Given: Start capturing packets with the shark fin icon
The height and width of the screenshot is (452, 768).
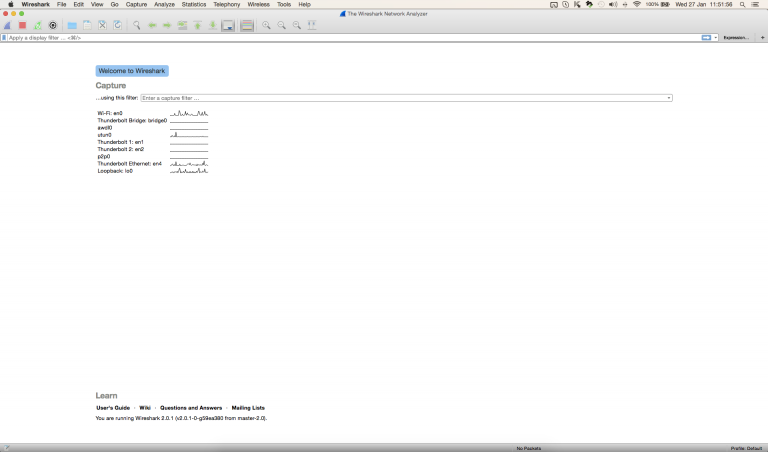Looking at the screenshot, I should (x=7, y=25).
